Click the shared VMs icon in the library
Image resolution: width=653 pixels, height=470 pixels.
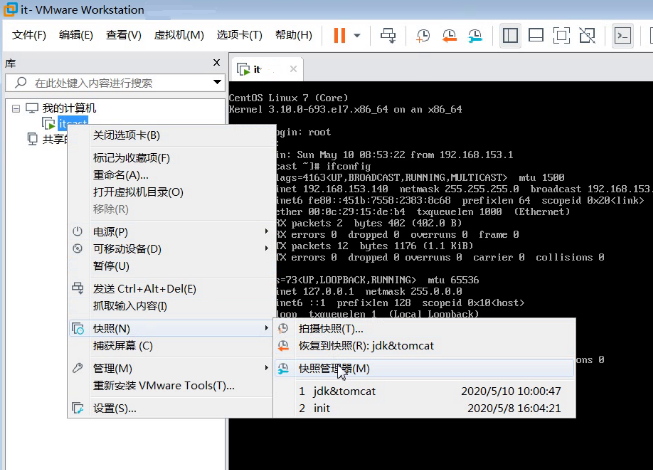click(32, 139)
